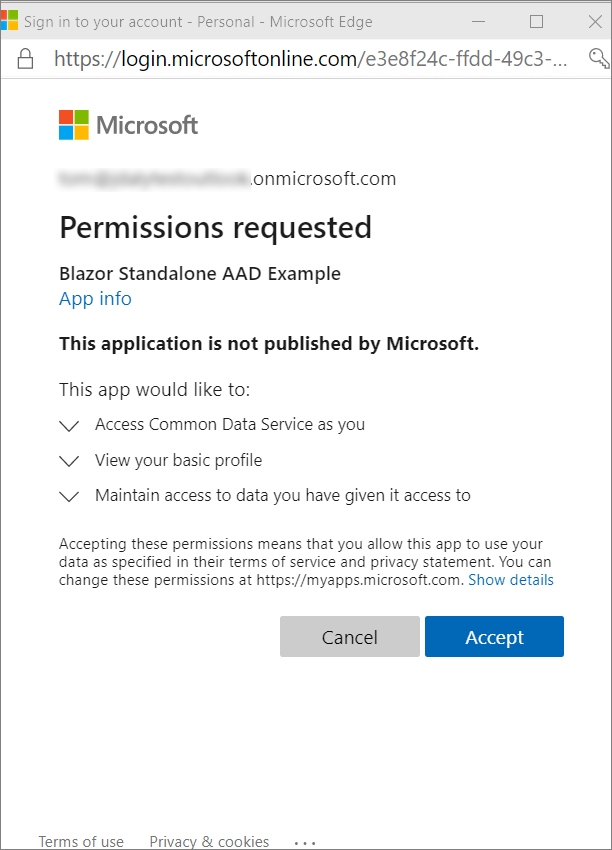Click the login.microsoftonline.com address bar
Image resolution: width=612 pixels, height=850 pixels.
tap(250, 59)
